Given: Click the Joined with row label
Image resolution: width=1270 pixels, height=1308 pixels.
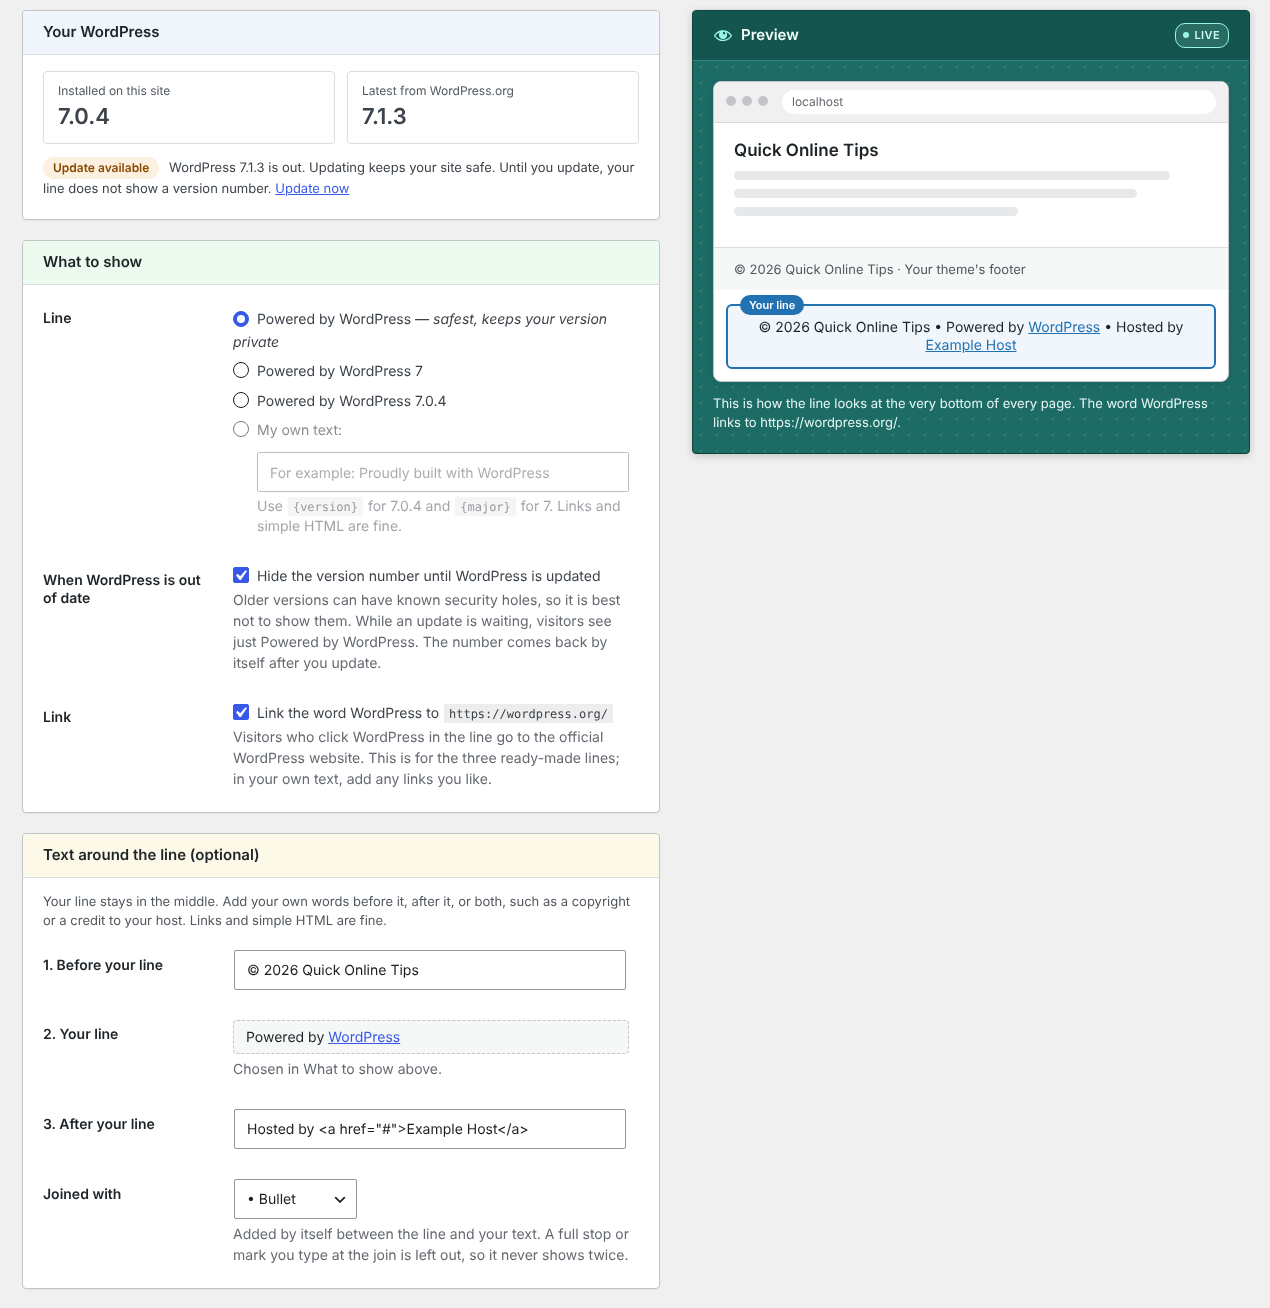Looking at the screenshot, I should tap(82, 1194).
